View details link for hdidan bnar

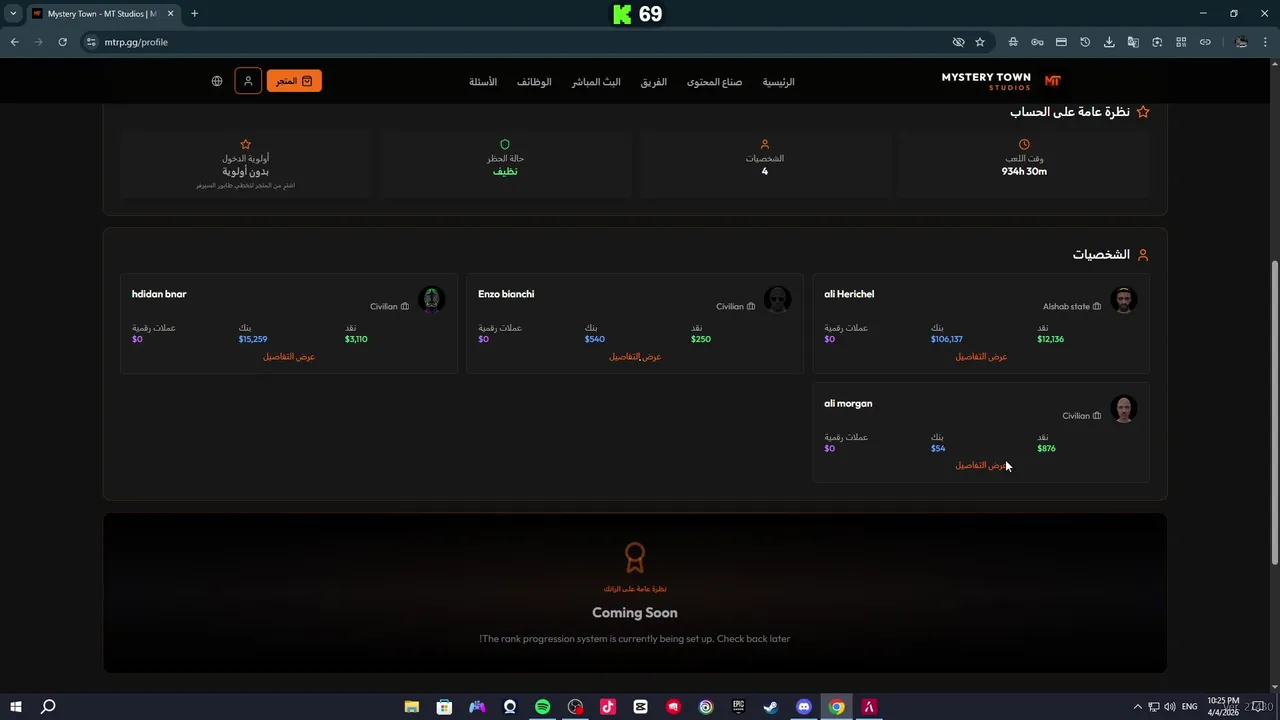coord(289,357)
